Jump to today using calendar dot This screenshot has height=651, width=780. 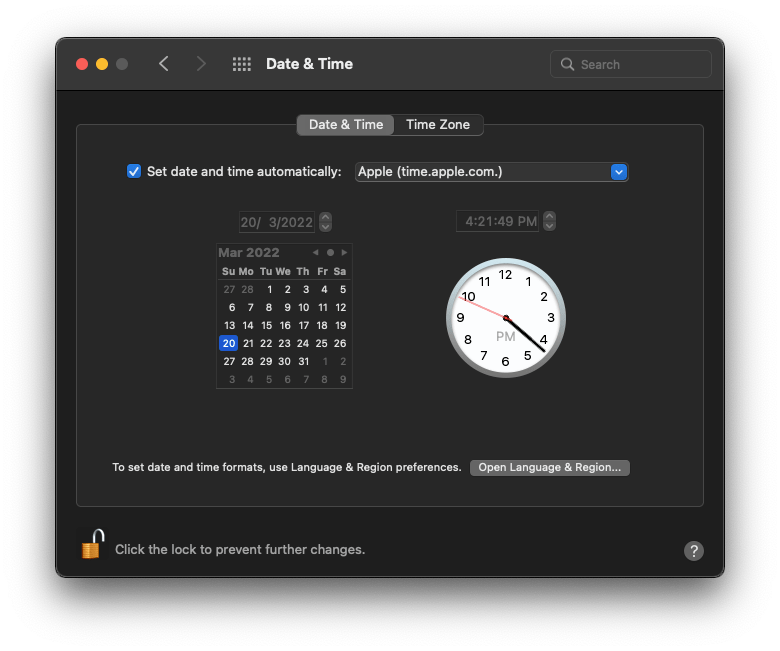click(331, 253)
